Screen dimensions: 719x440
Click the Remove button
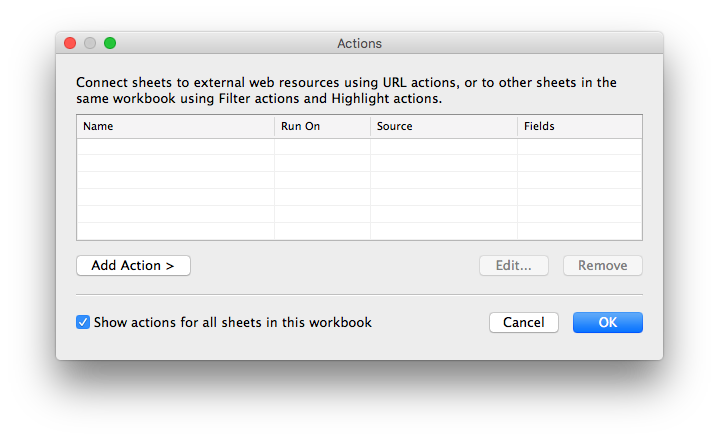pos(603,265)
